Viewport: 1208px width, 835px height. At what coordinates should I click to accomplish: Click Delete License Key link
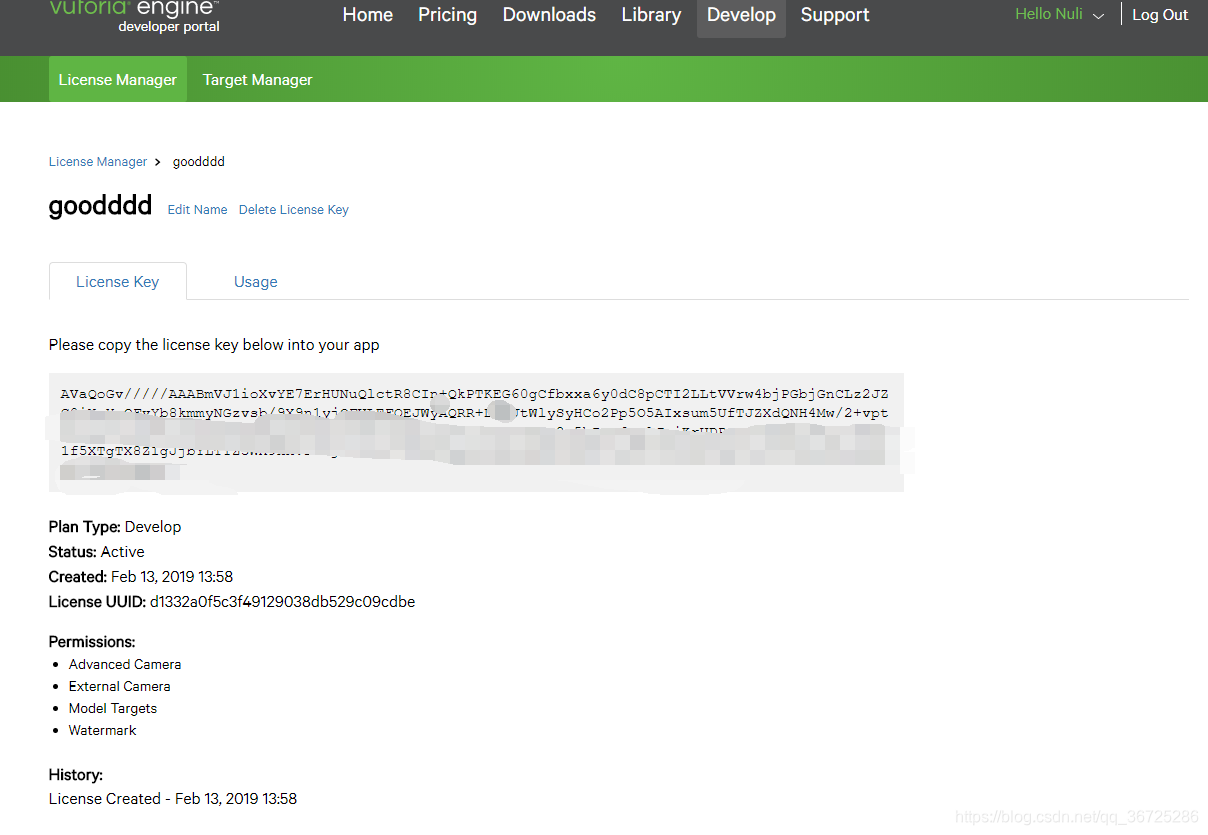point(294,210)
